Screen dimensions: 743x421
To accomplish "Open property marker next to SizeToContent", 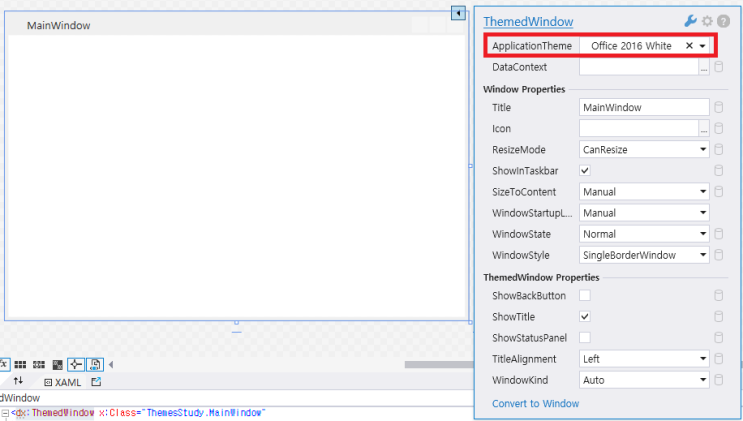I will (x=718, y=192).
